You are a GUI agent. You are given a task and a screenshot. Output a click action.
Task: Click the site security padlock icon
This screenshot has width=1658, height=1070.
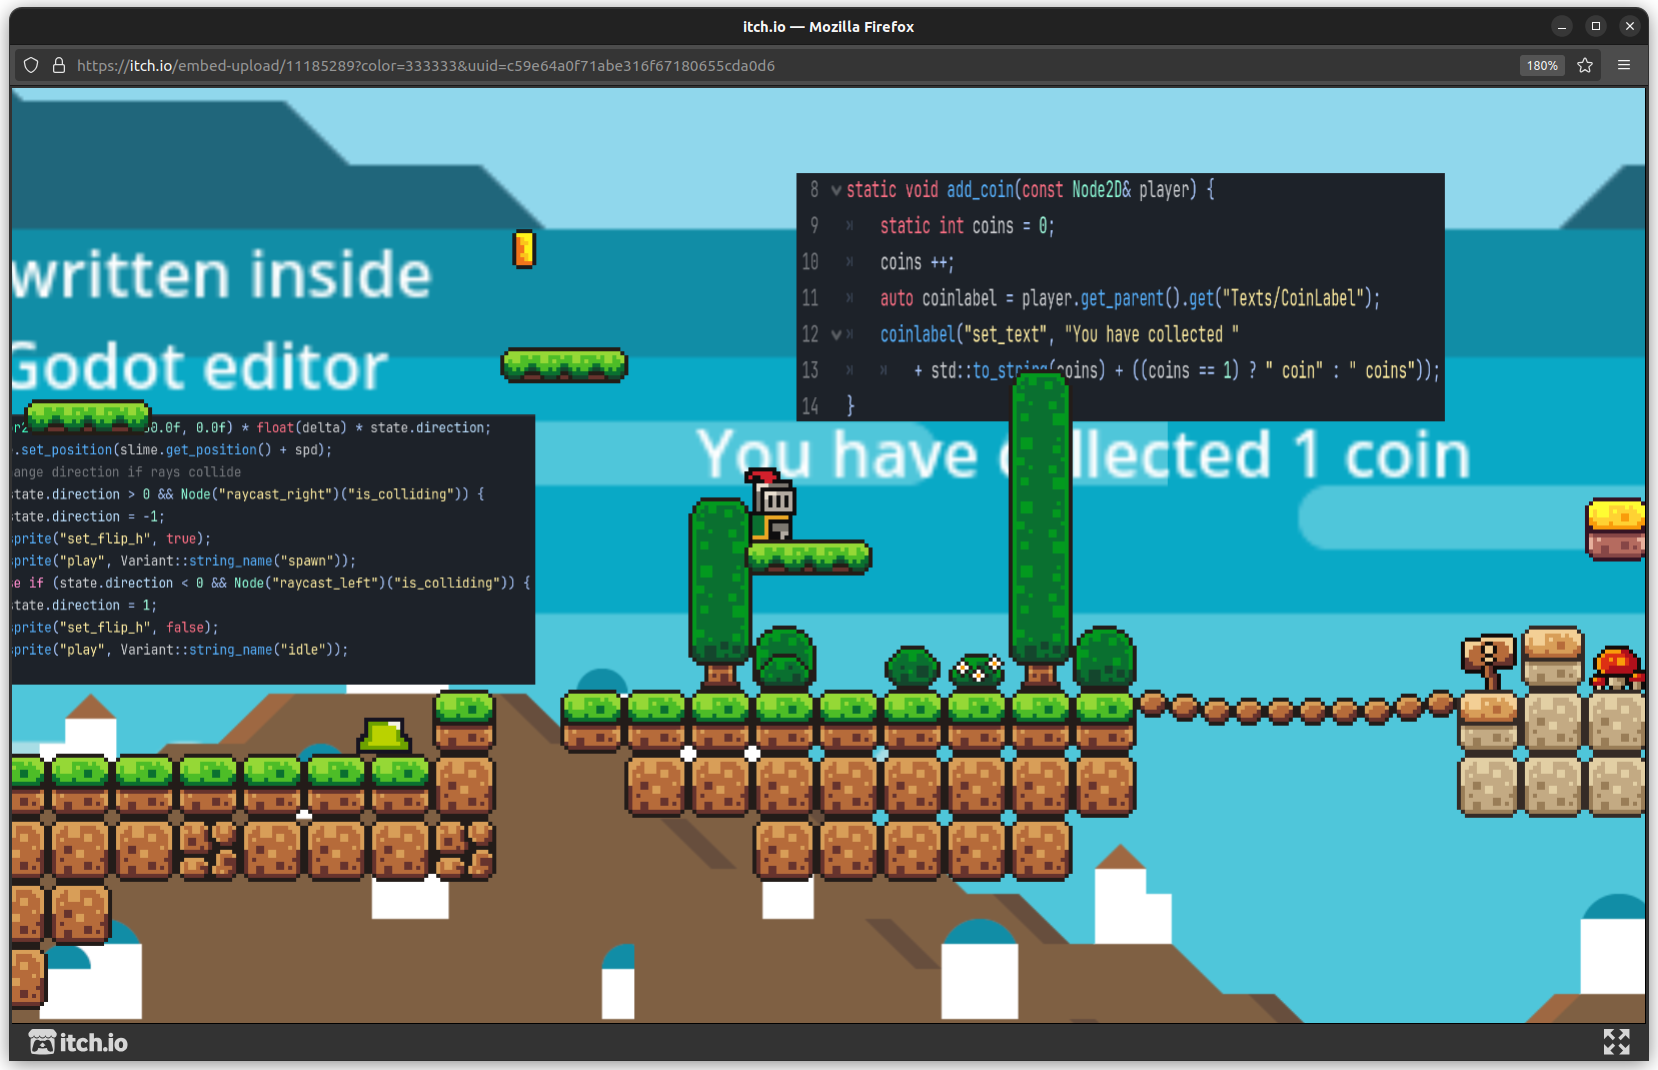(x=59, y=65)
